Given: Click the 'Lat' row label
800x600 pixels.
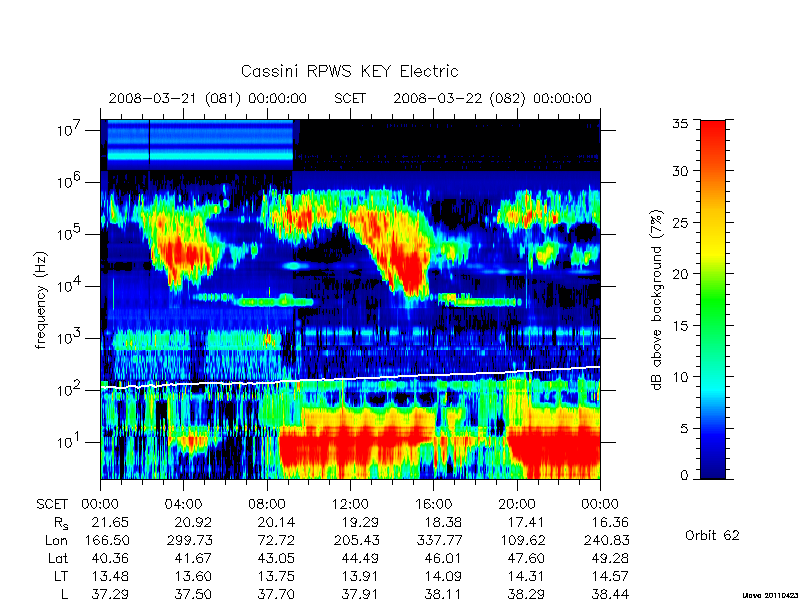Looking at the screenshot, I should tap(58, 558).
